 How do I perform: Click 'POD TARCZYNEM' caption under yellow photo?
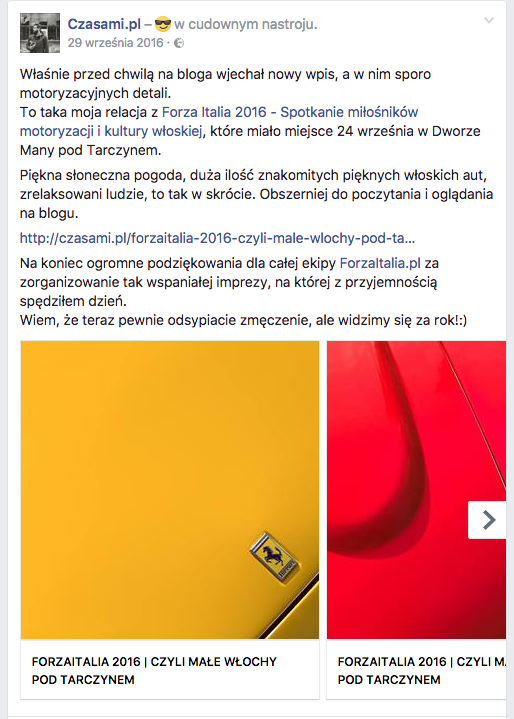tap(83, 680)
